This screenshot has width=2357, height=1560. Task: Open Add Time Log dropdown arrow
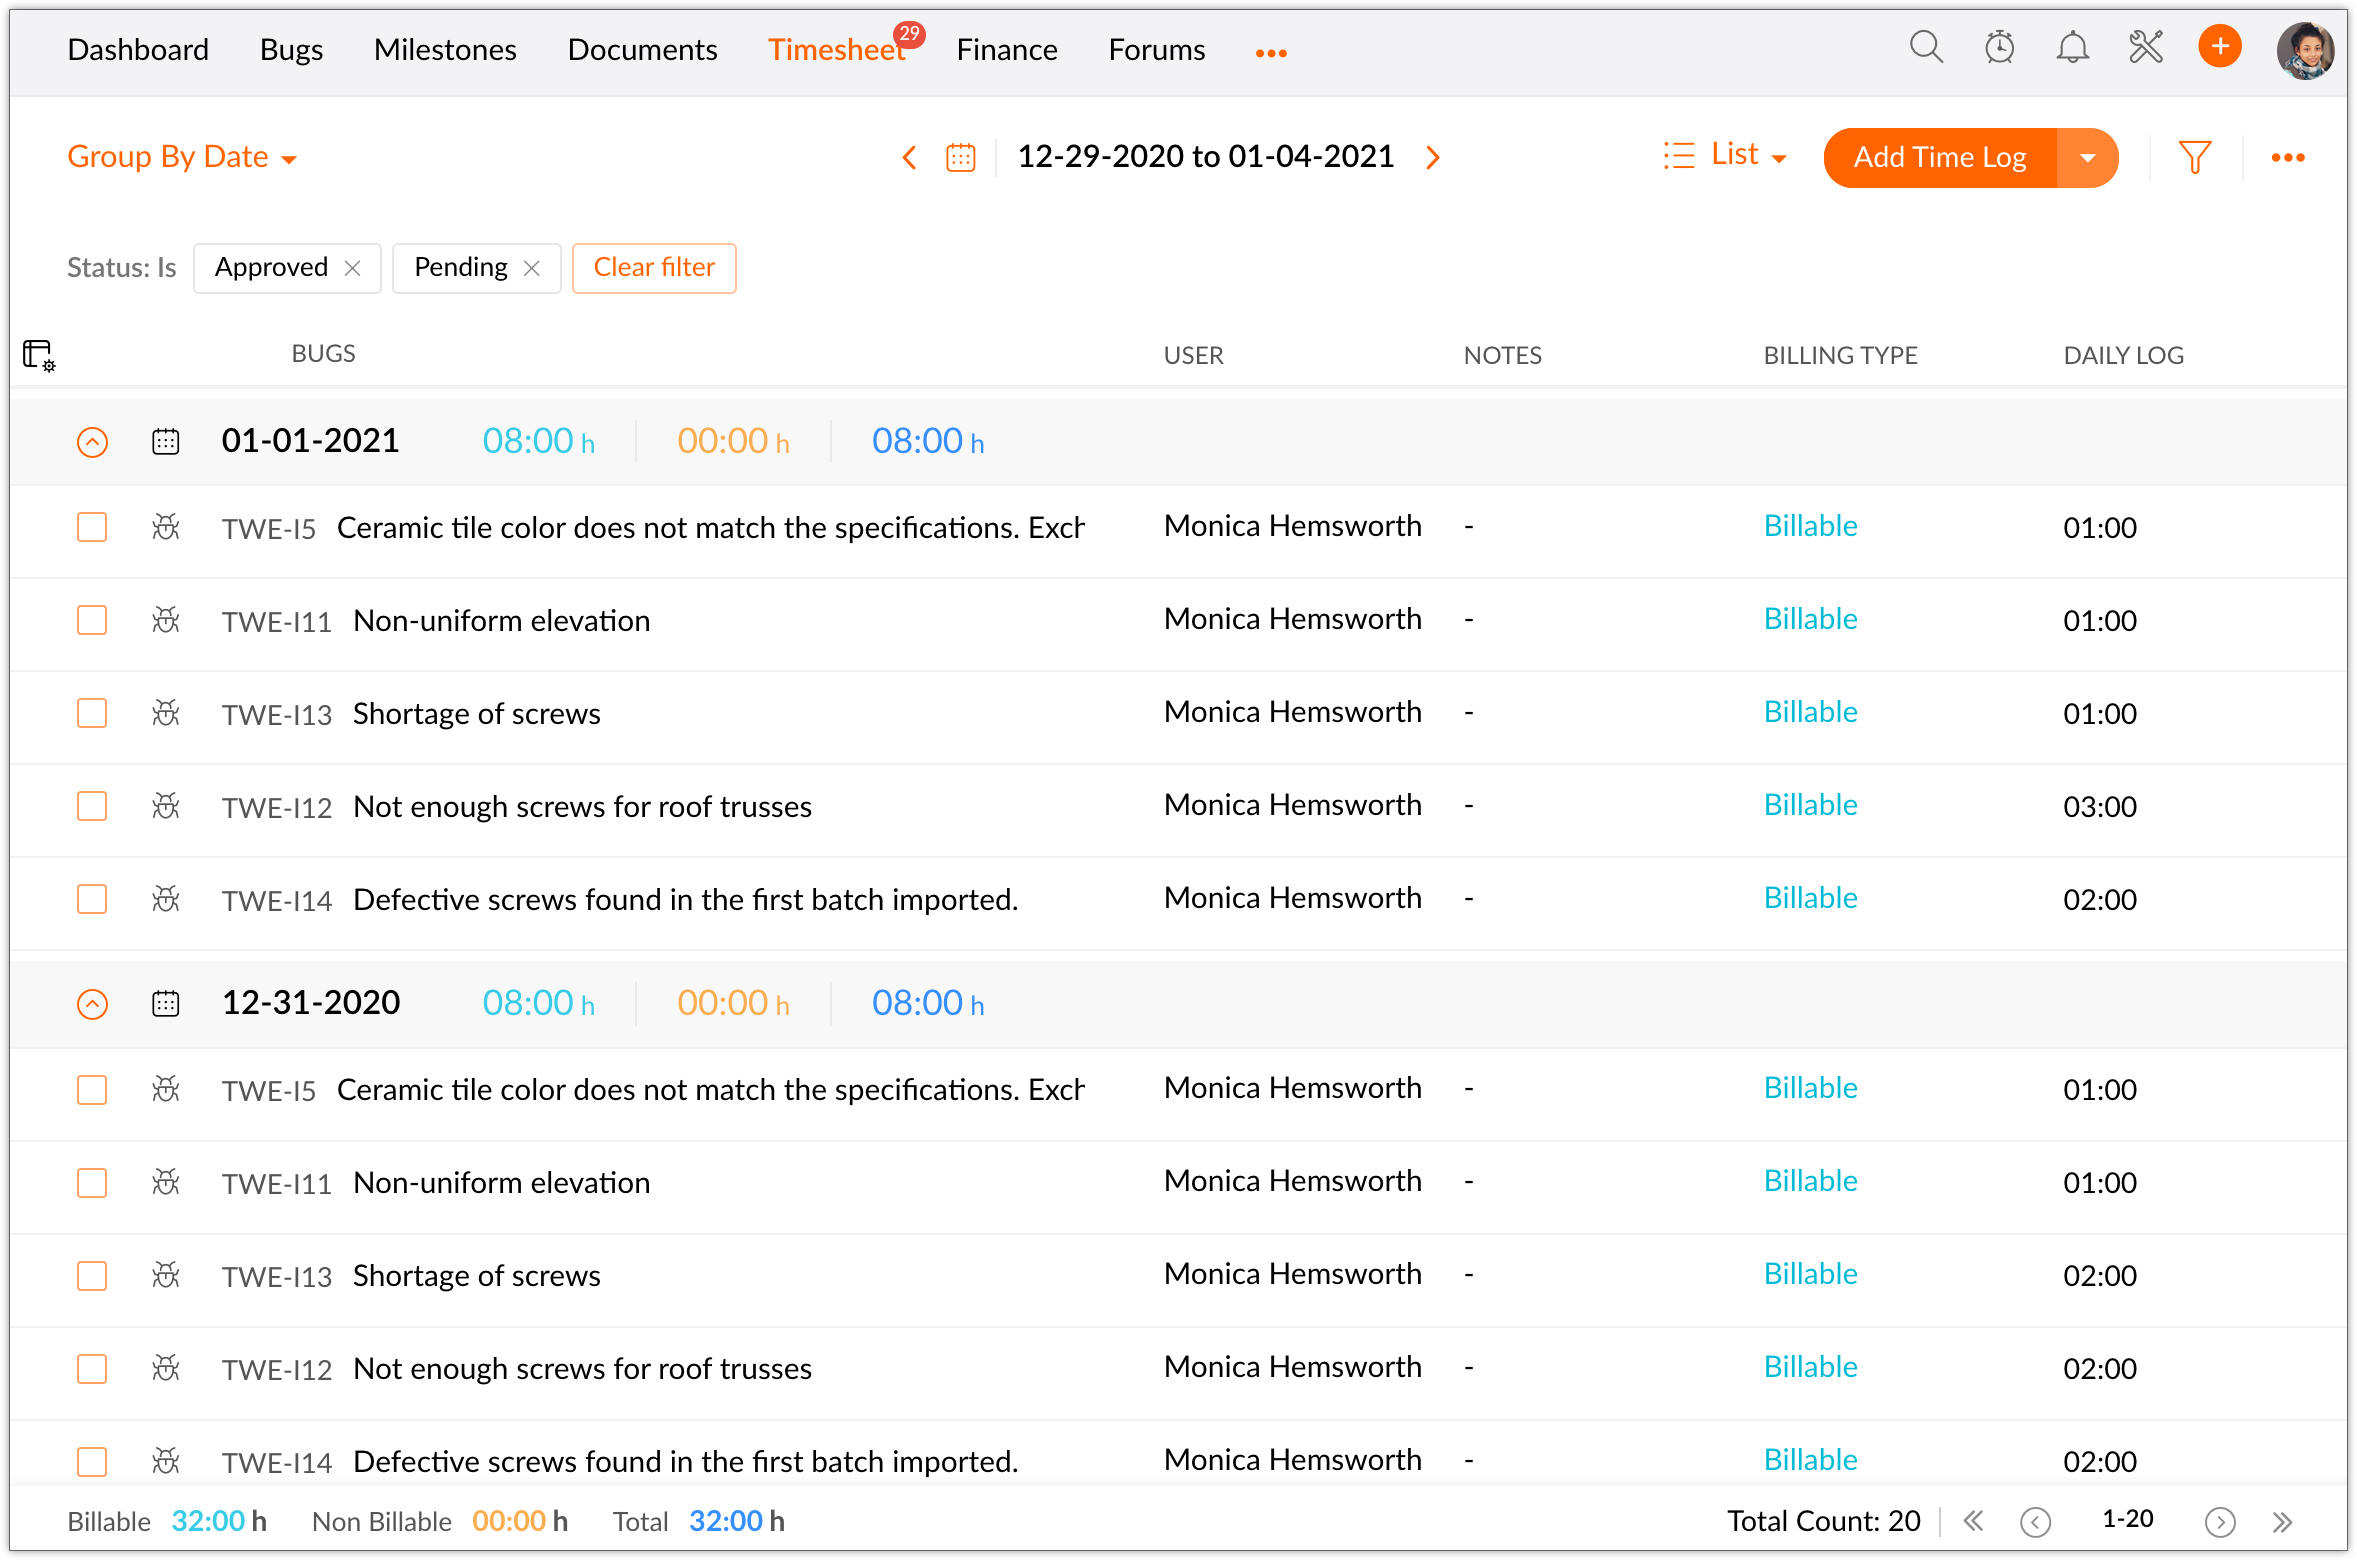tap(2087, 157)
